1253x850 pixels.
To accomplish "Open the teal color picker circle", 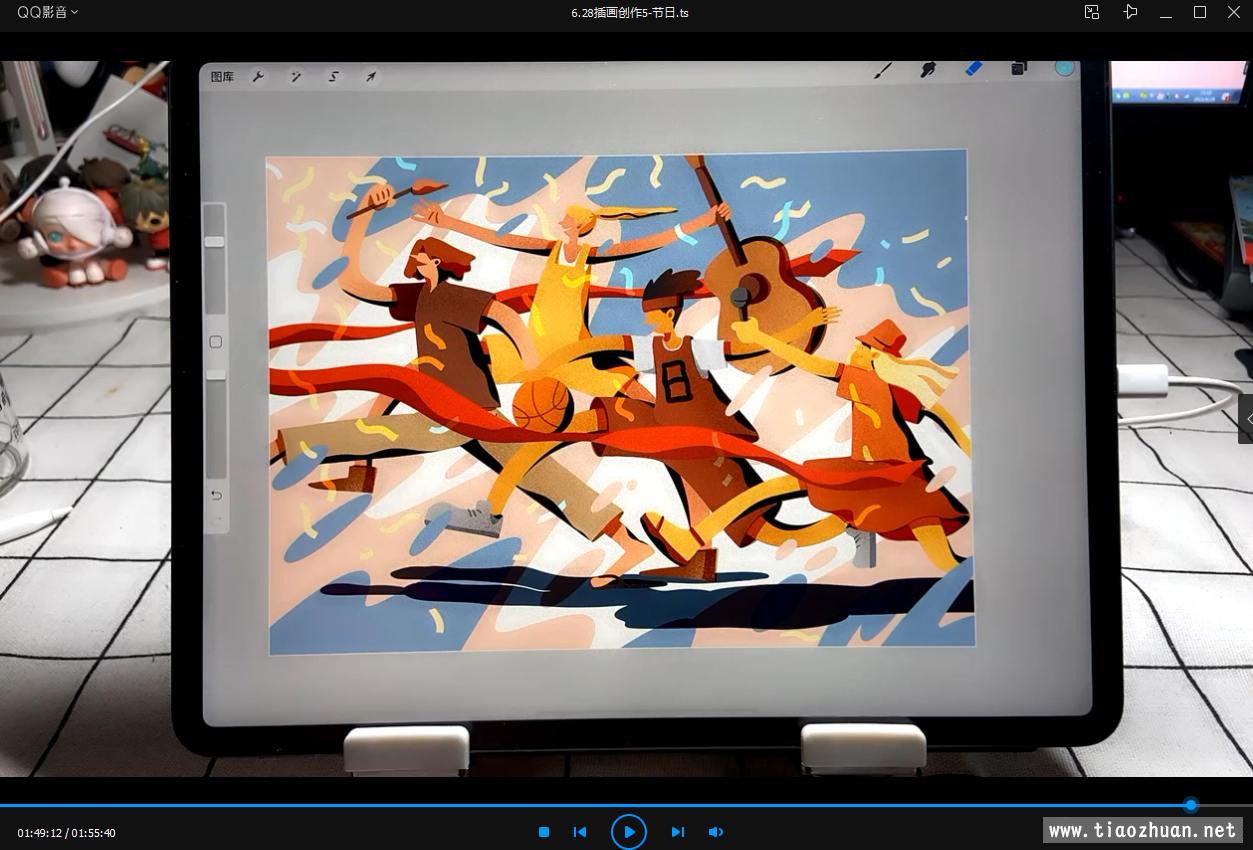I will pyautogui.click(x=1064, y=68).
